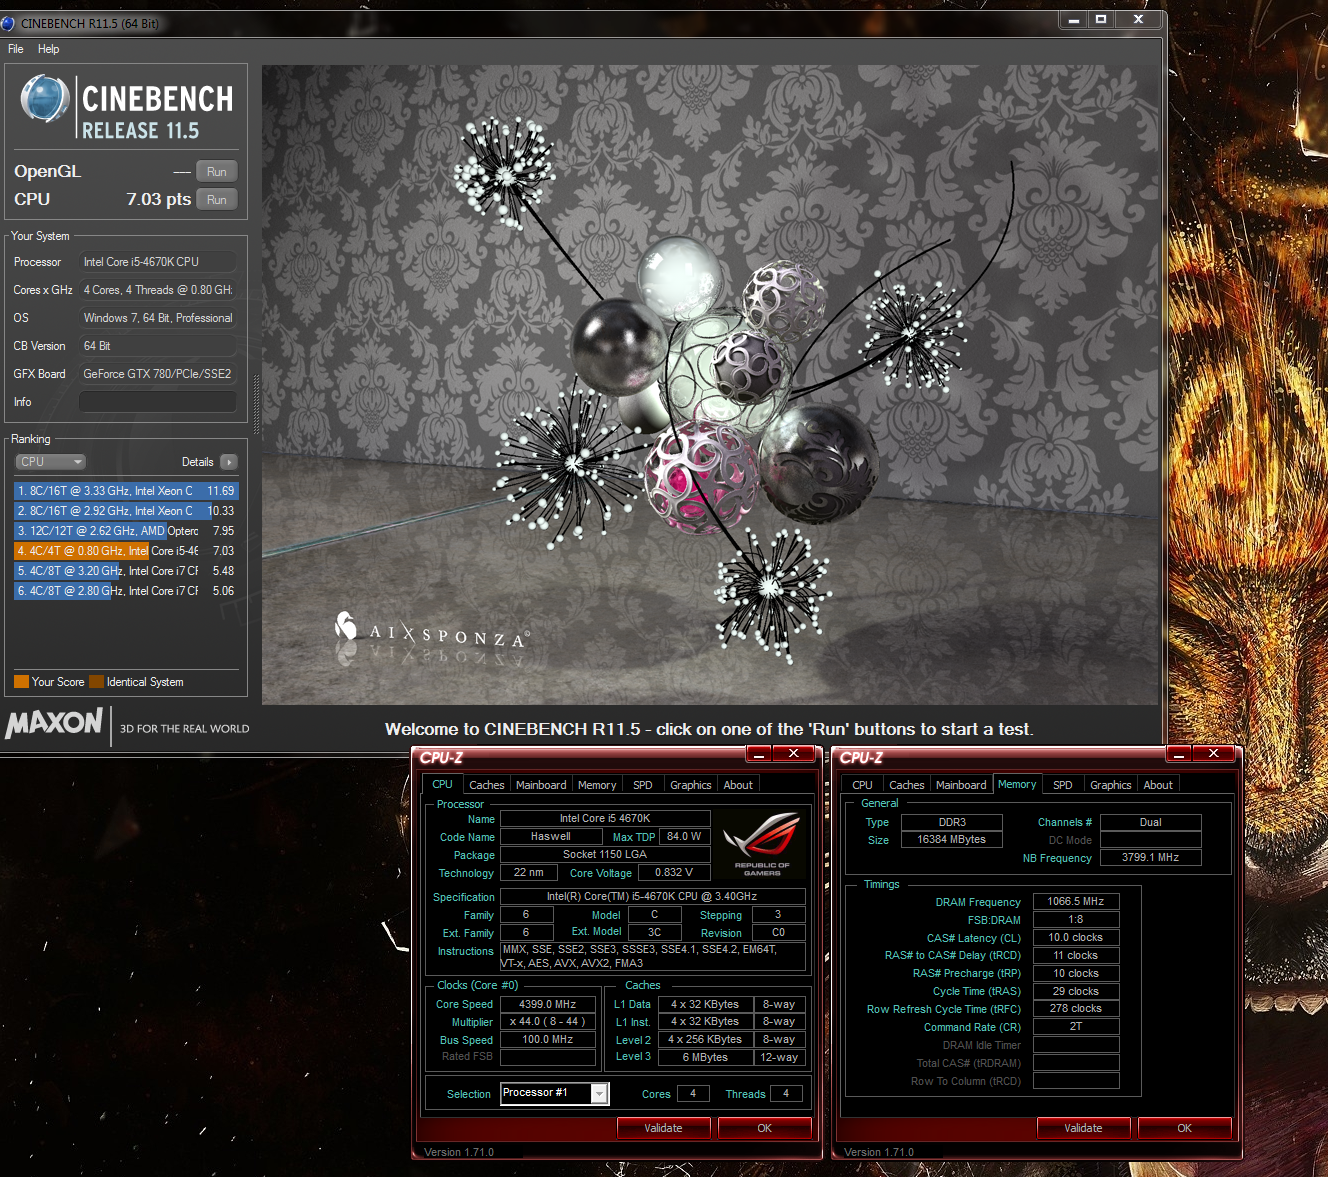The width and height of the screenshot is (1328, 1177).
Task: Switch to Mainboard tab in left CPU-Z window
Action: tap(541, 785)
